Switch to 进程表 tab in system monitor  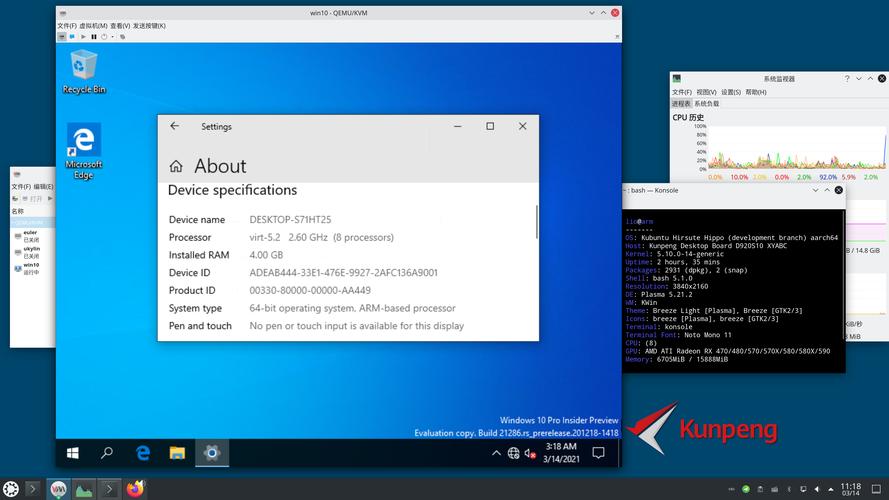pos(681,104)
